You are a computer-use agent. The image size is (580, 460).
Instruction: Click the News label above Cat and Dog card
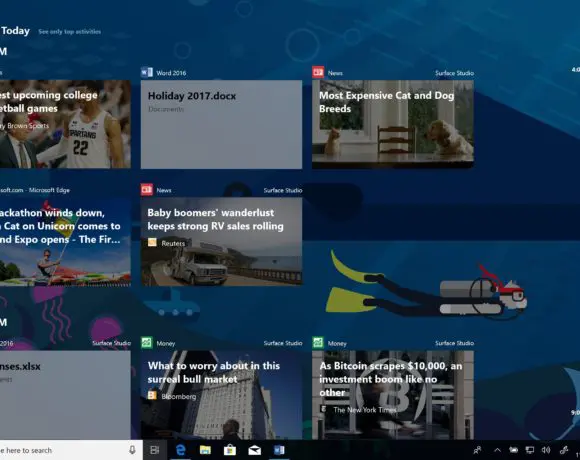(335, 73)
